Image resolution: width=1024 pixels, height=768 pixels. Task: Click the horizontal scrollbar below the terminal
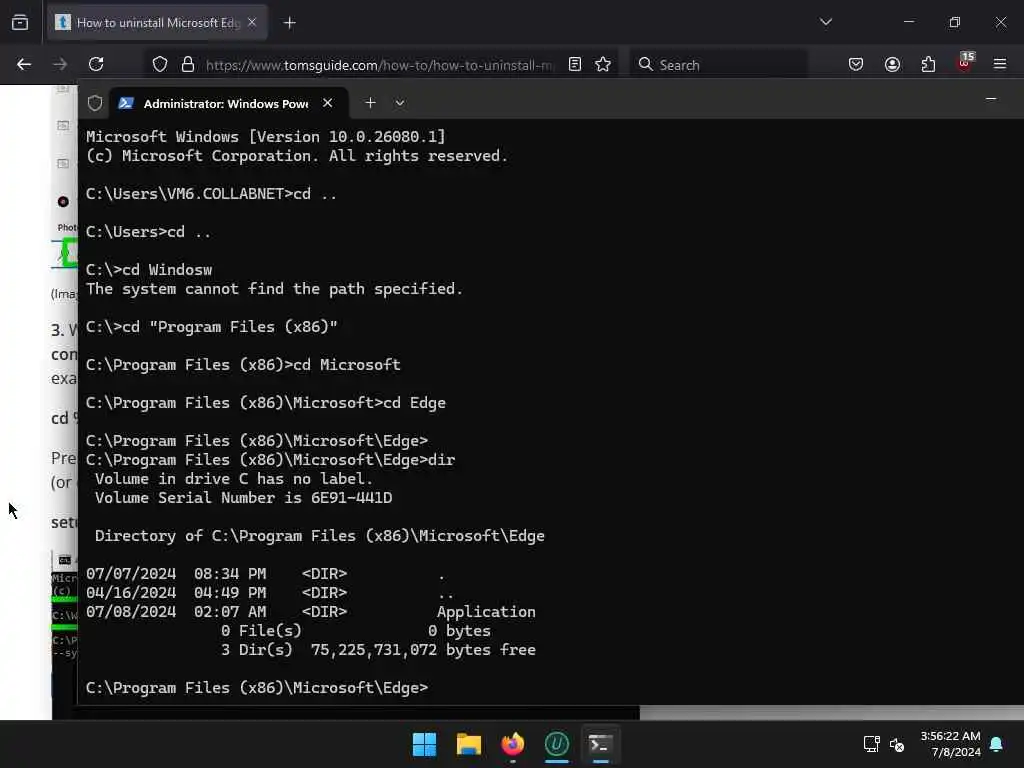tap(358, 712)
